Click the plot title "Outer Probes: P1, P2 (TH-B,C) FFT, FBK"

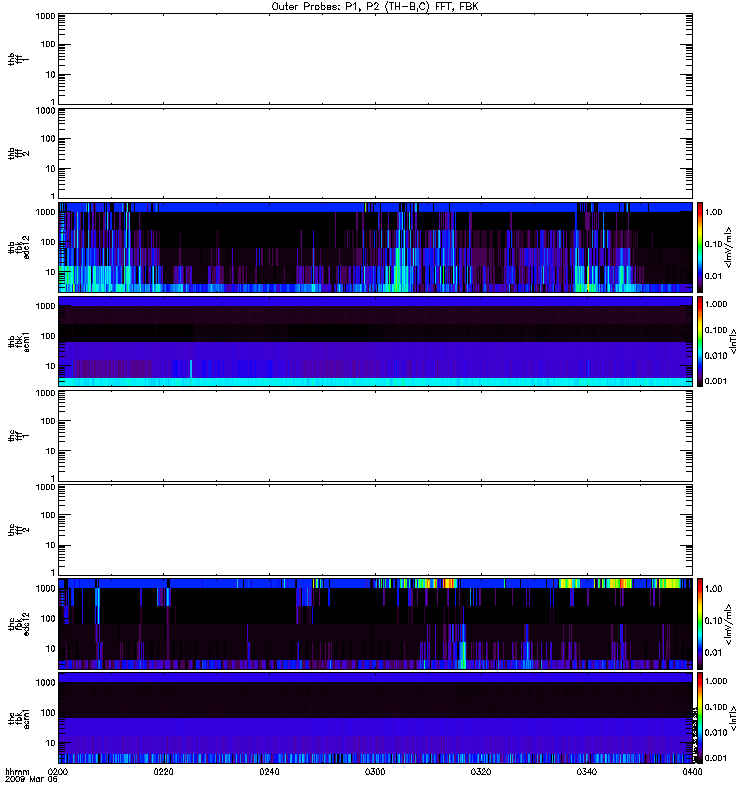pos(375,7)
